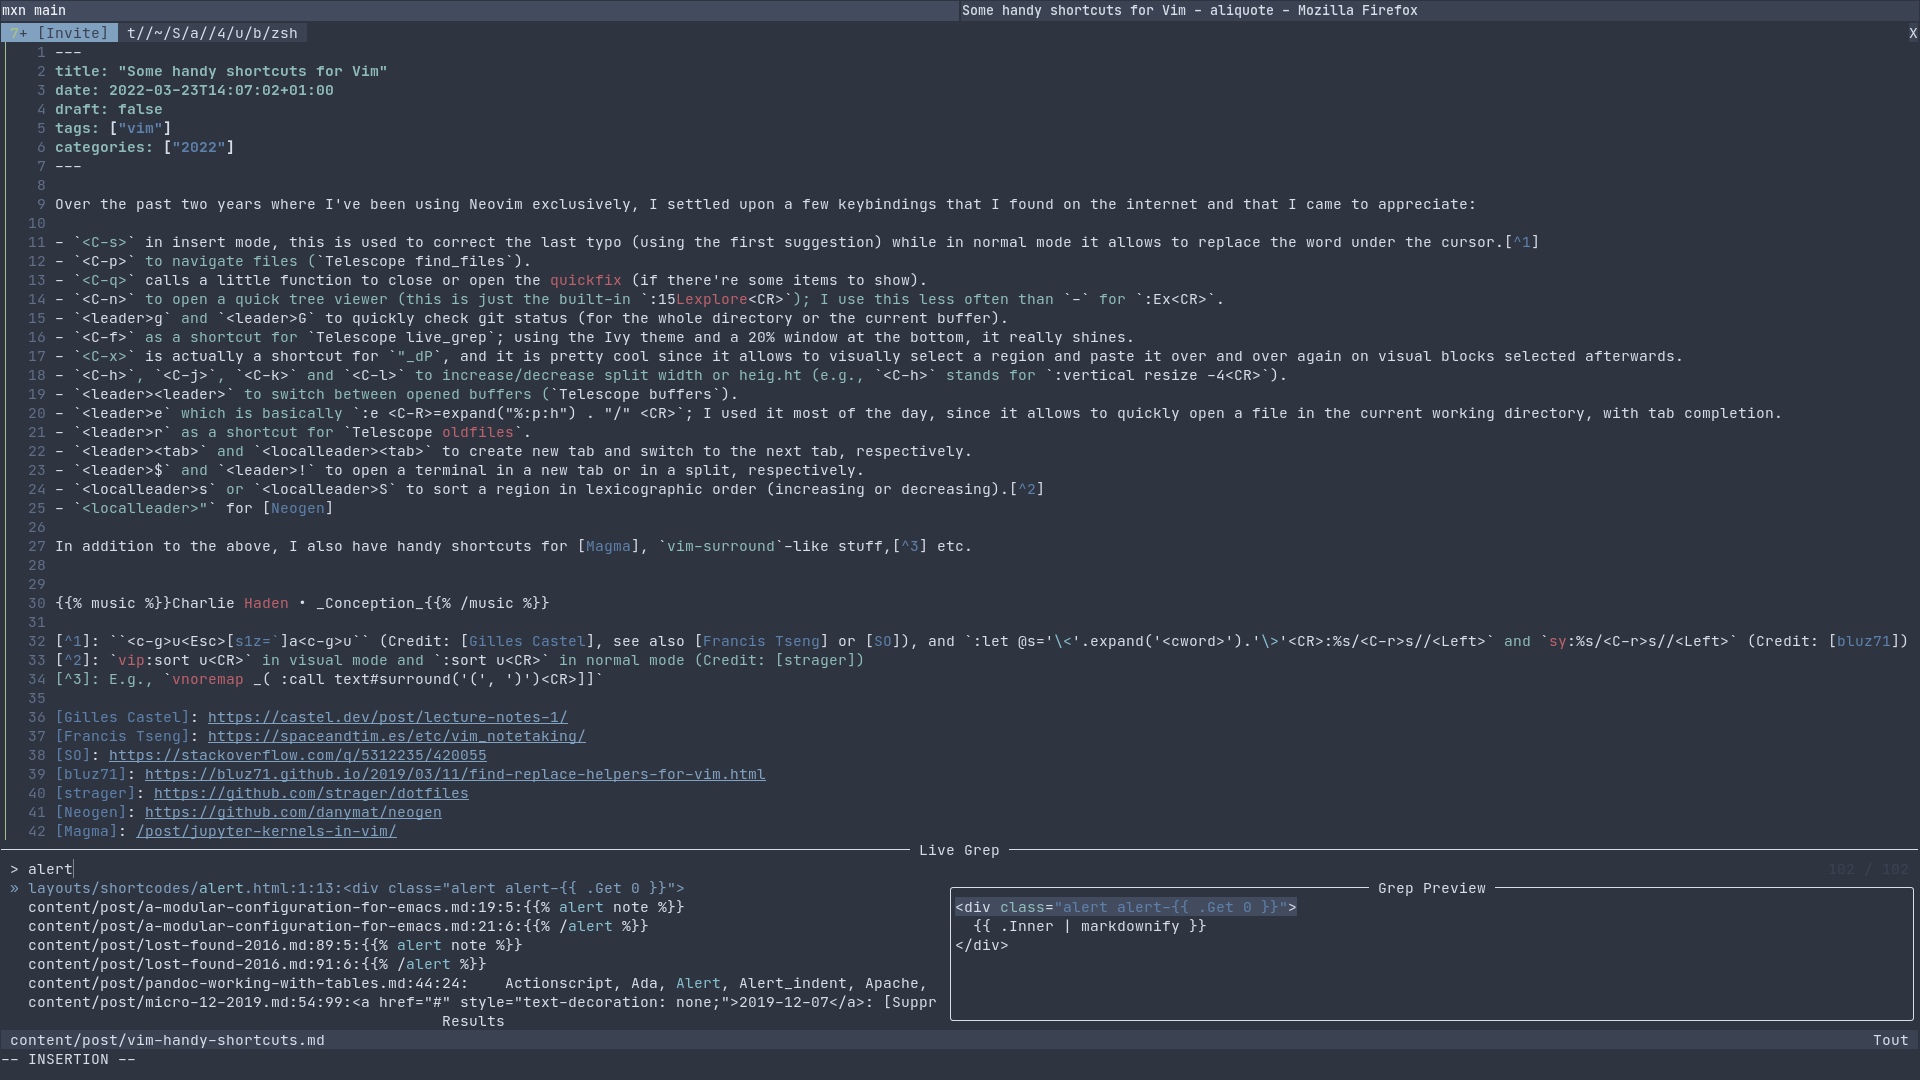
Task: Follow the stackoverflow.com link on line 38
Action: tap(297, 755)
